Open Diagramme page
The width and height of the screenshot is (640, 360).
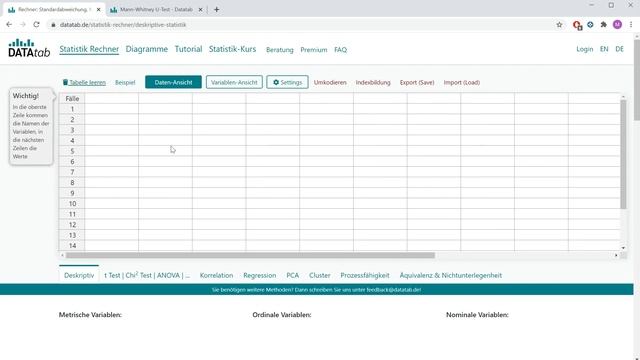click(x=147, y=49)
